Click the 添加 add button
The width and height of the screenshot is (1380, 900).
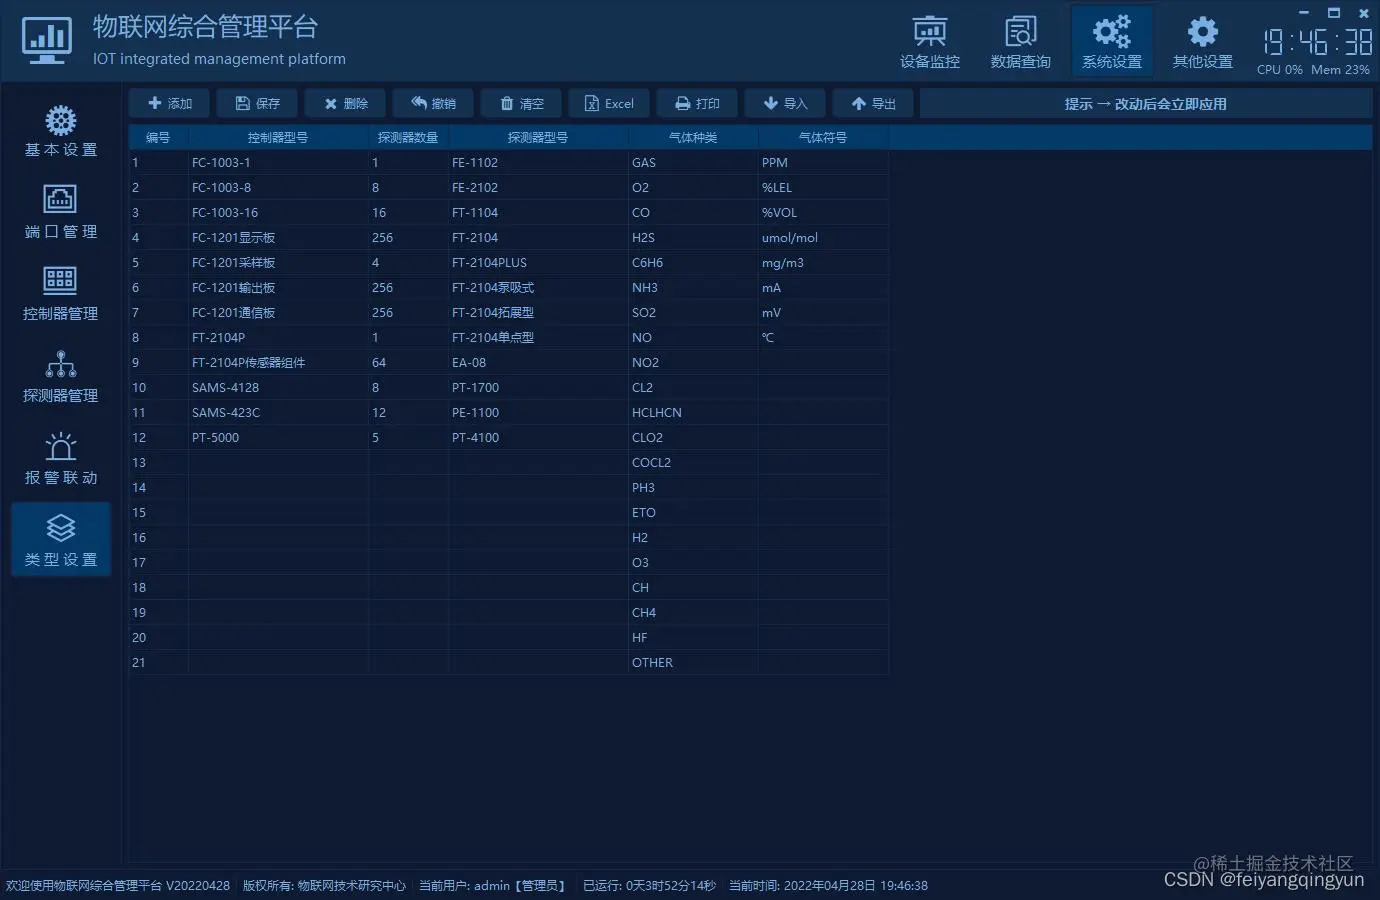click(x=168, y=102)
